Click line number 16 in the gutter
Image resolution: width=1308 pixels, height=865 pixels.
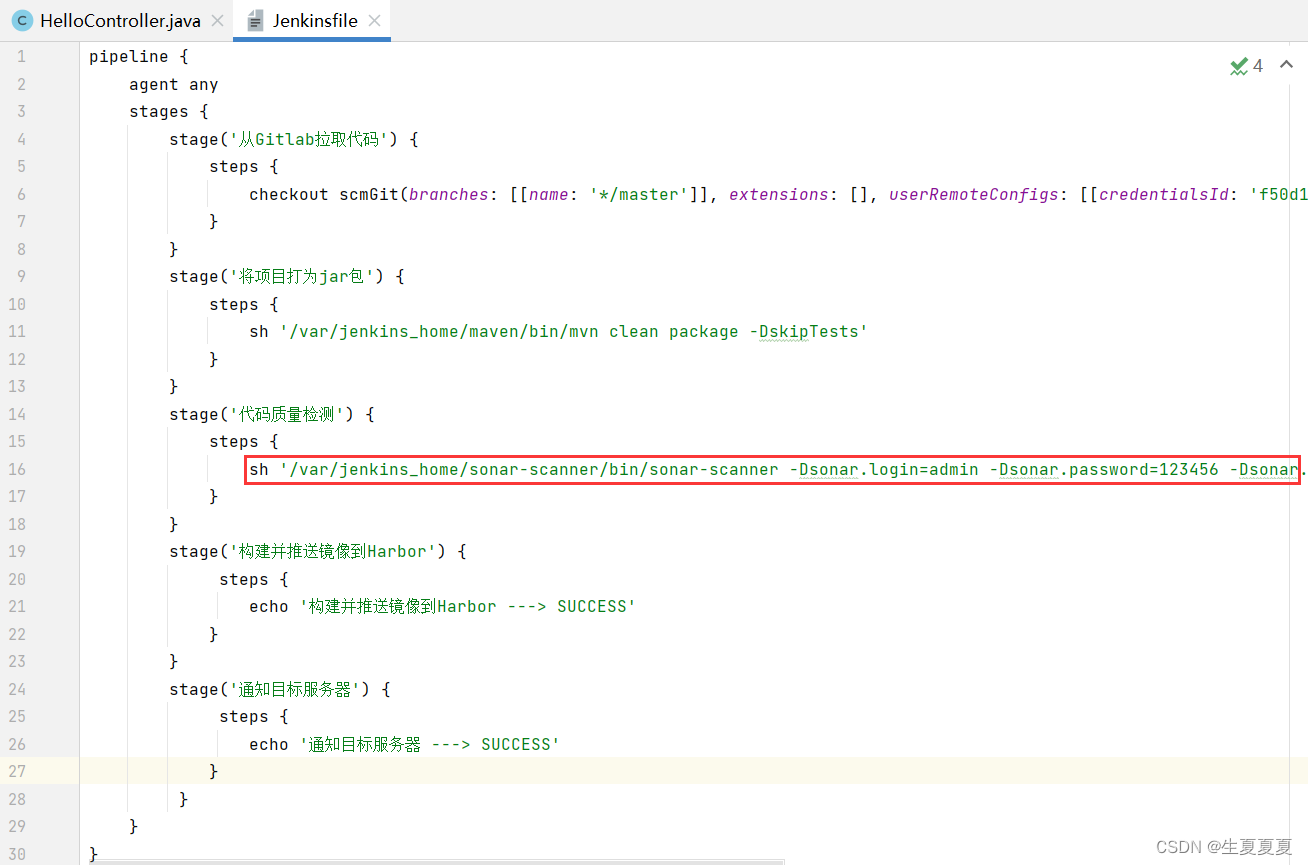(x=19, y=469)
